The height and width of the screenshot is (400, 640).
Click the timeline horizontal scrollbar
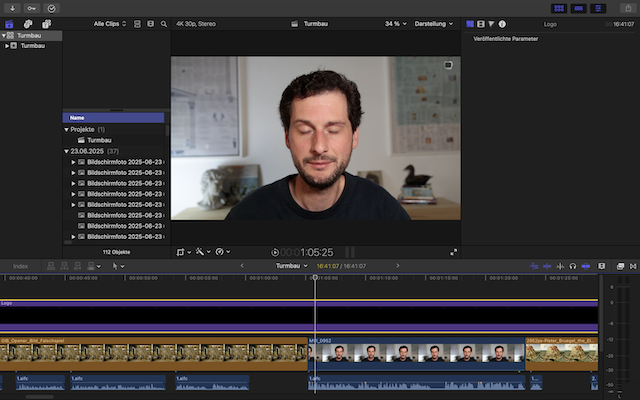pyautogui.click(x=40, y=397)
